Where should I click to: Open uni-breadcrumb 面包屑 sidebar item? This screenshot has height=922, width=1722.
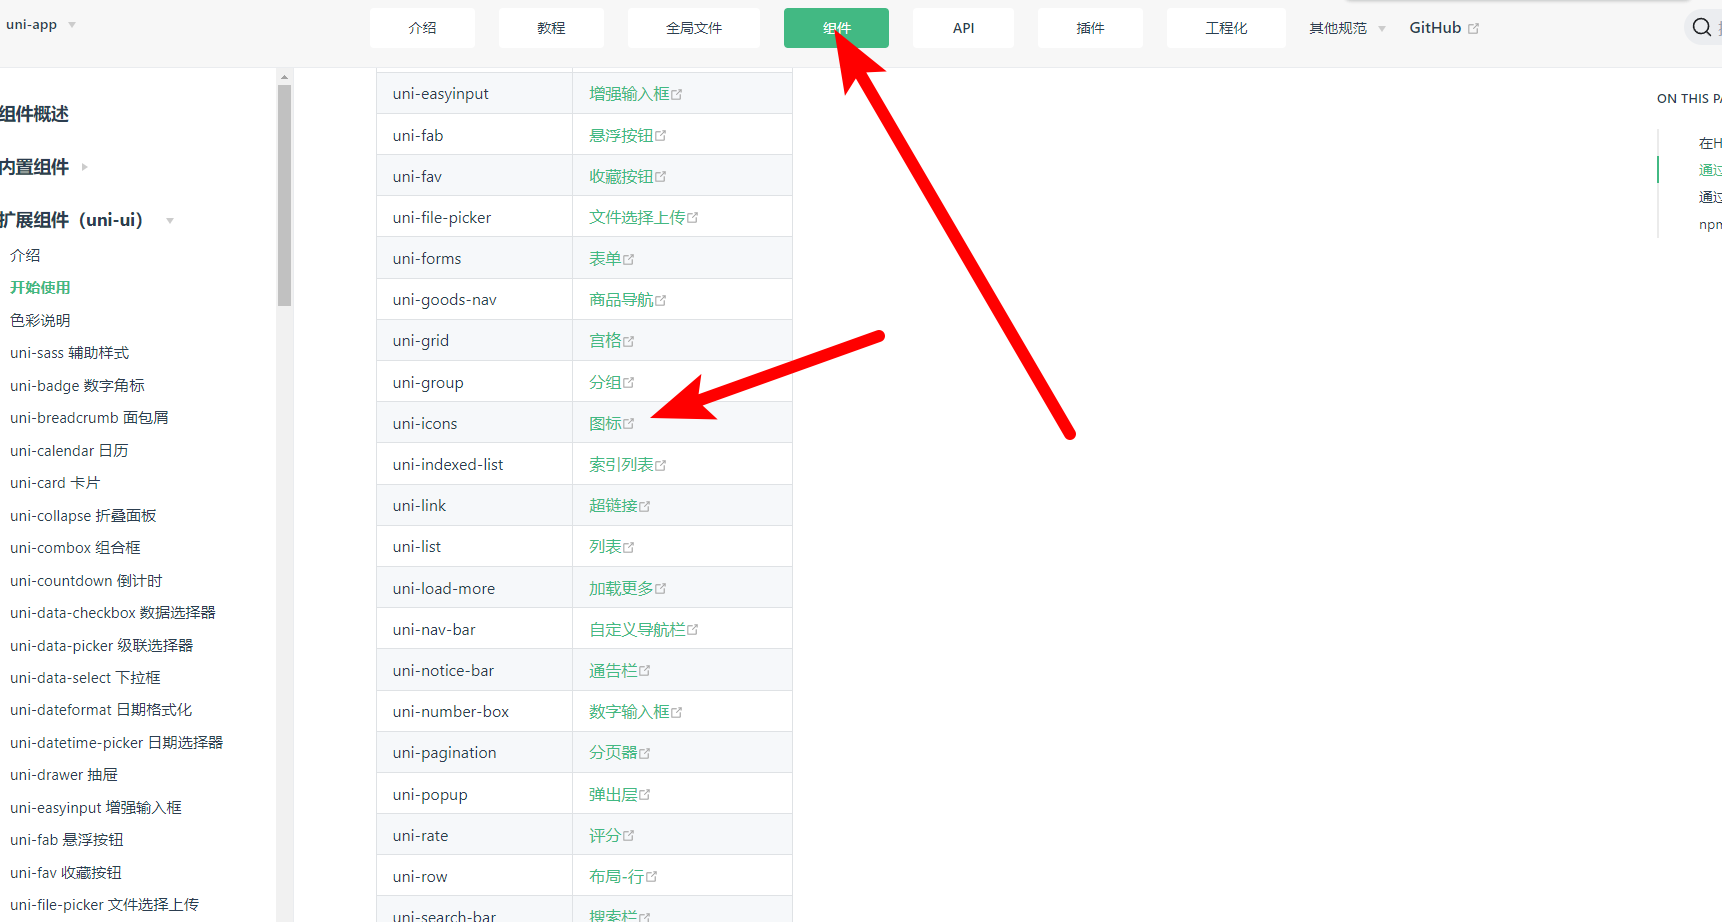89,417
